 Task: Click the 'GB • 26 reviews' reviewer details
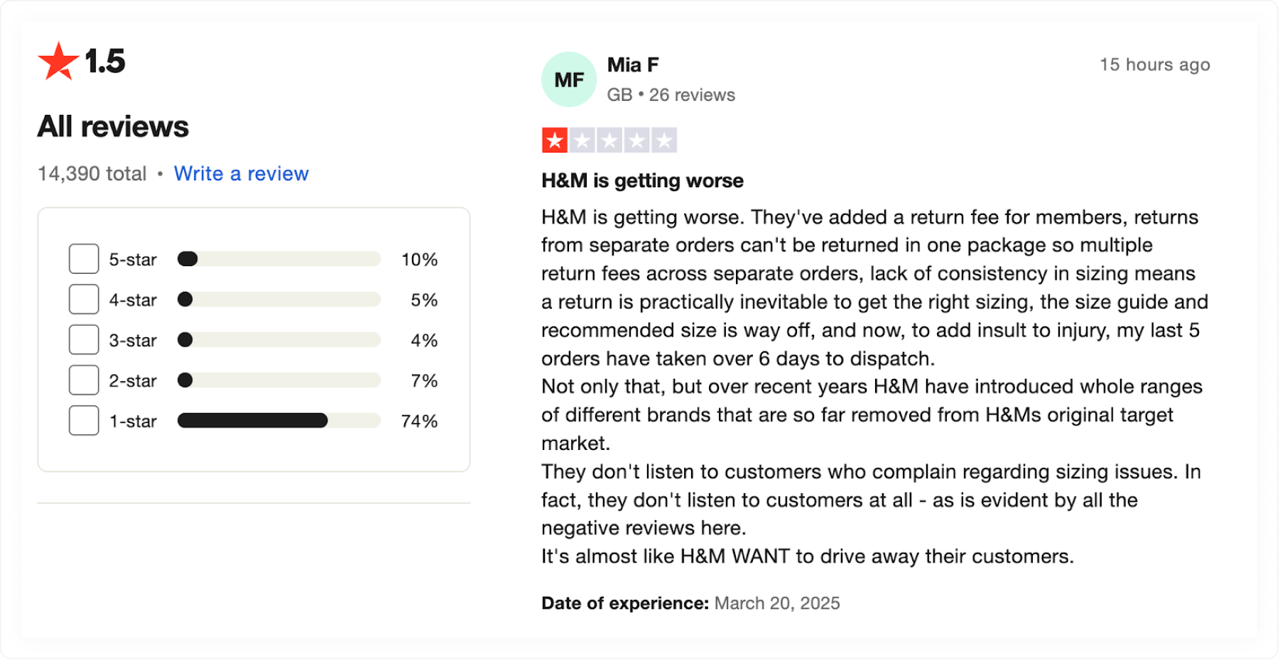point(671,95)
